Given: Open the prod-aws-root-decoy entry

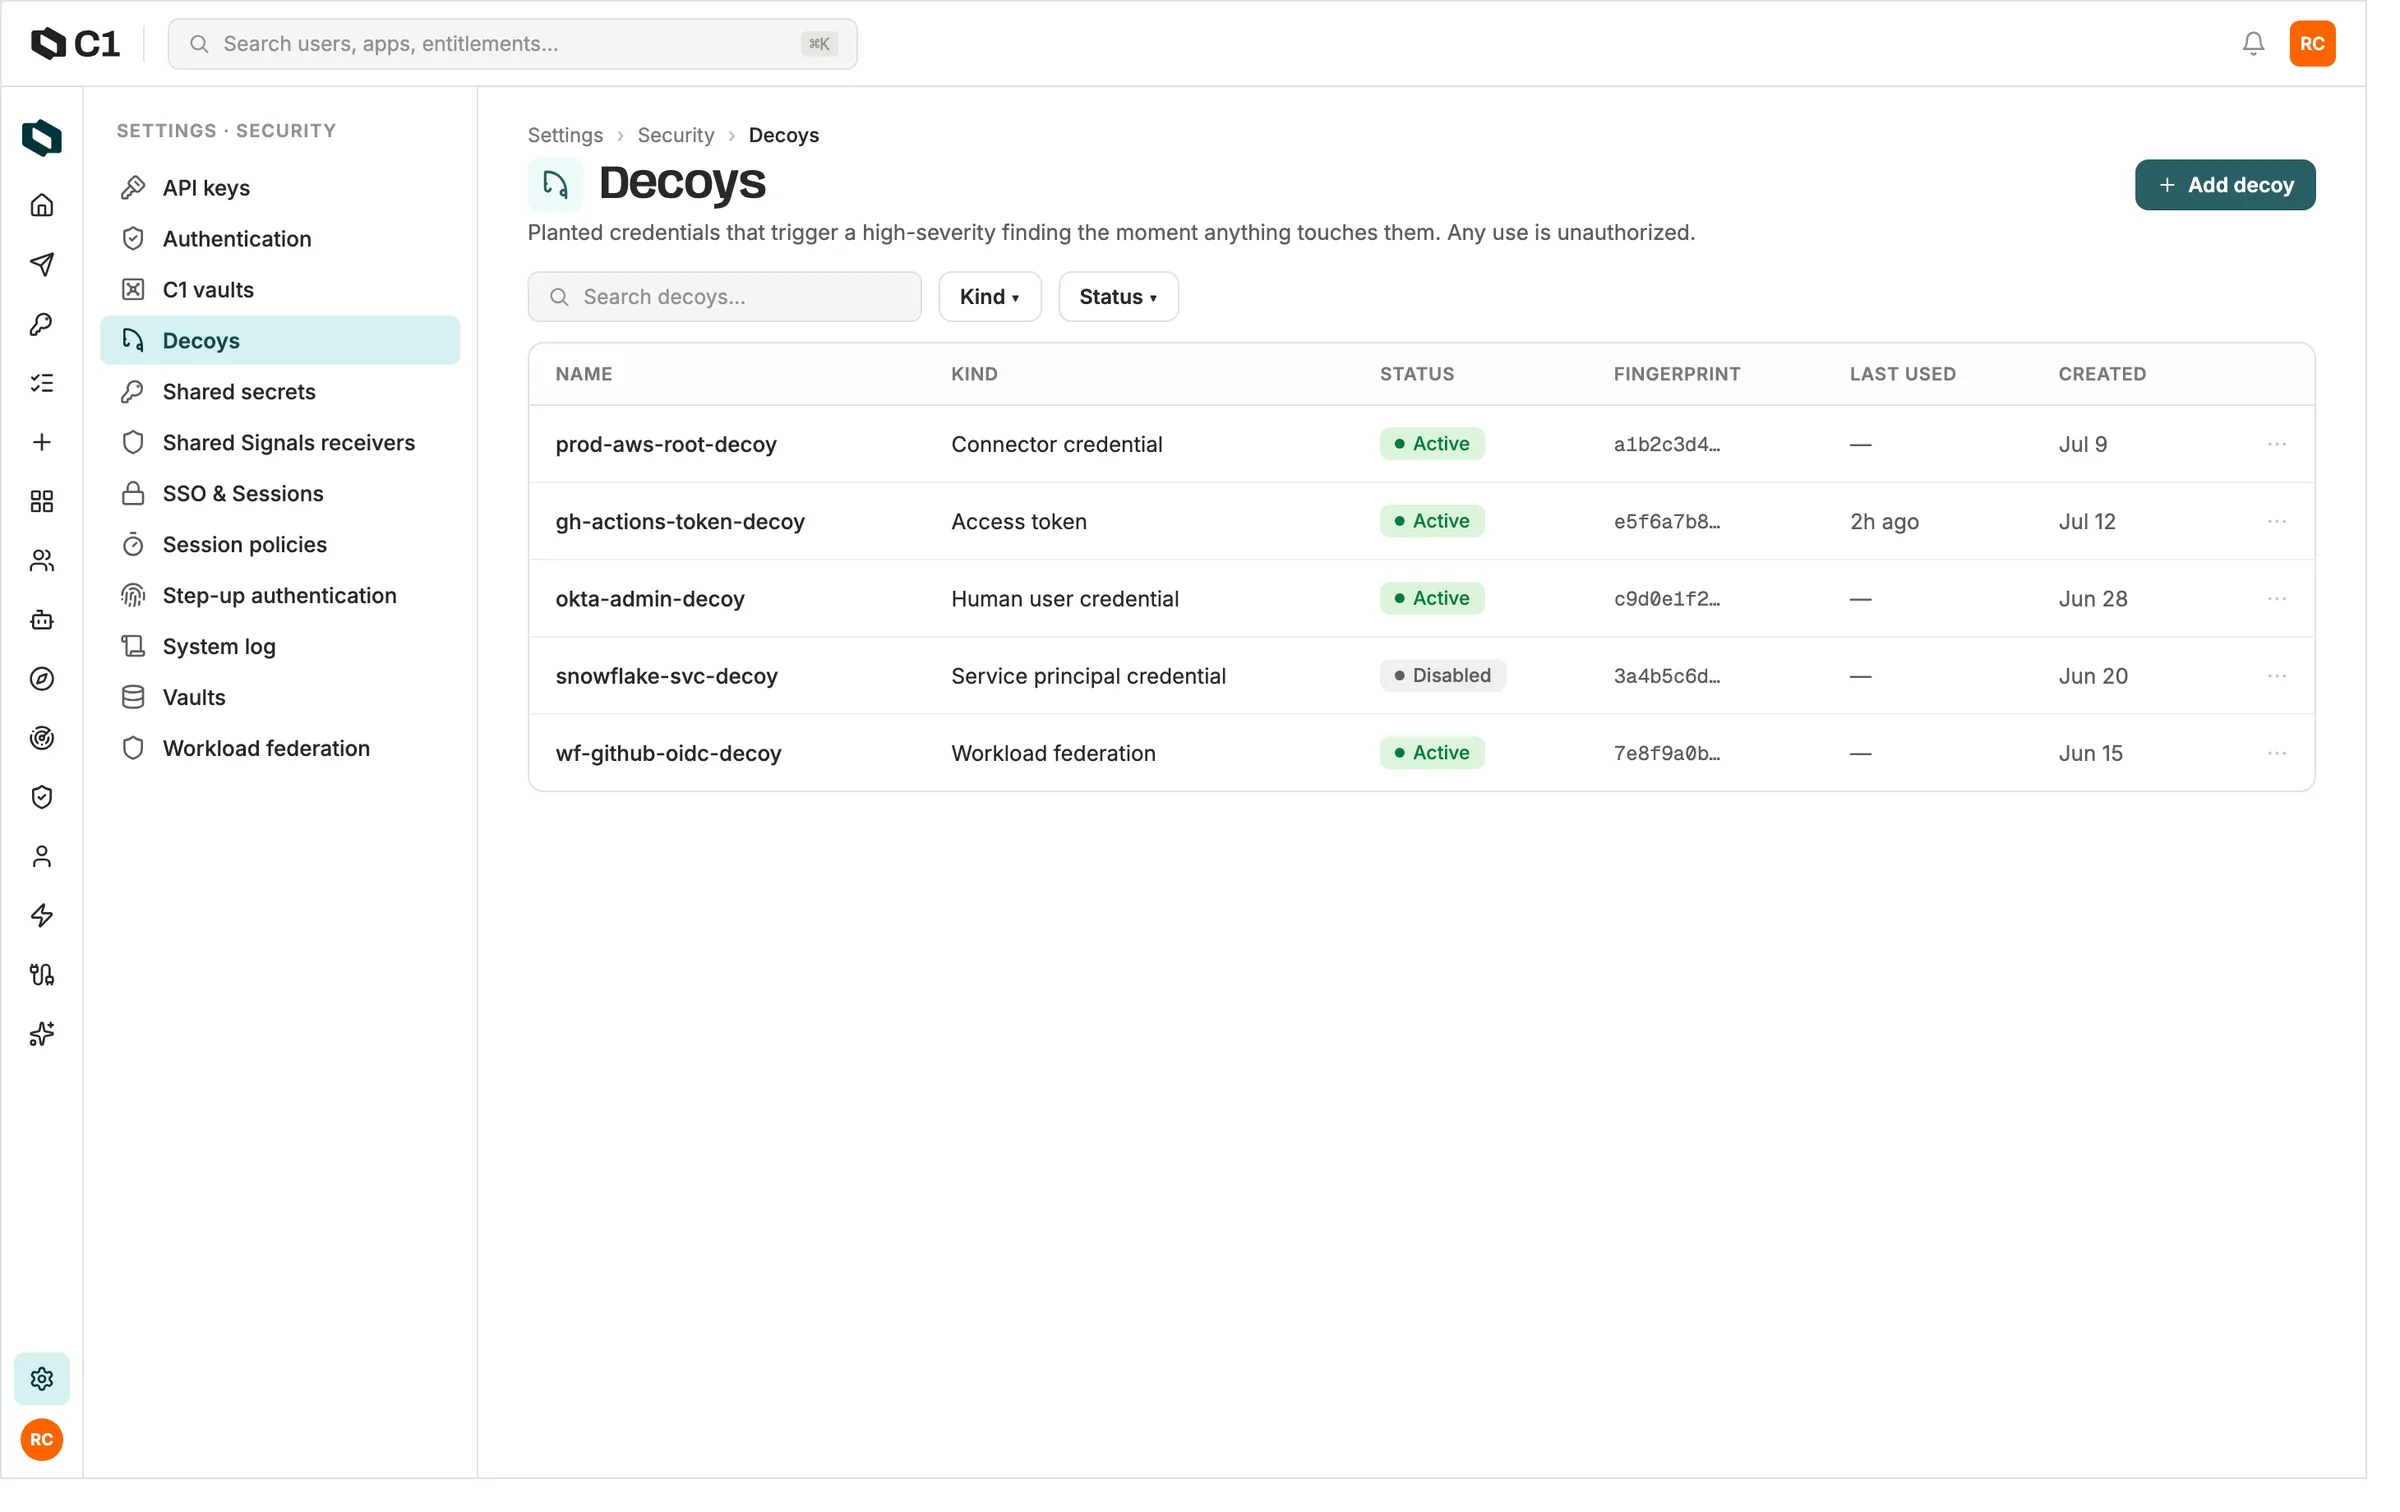Looking at the screenshot, I should [666, 444].
